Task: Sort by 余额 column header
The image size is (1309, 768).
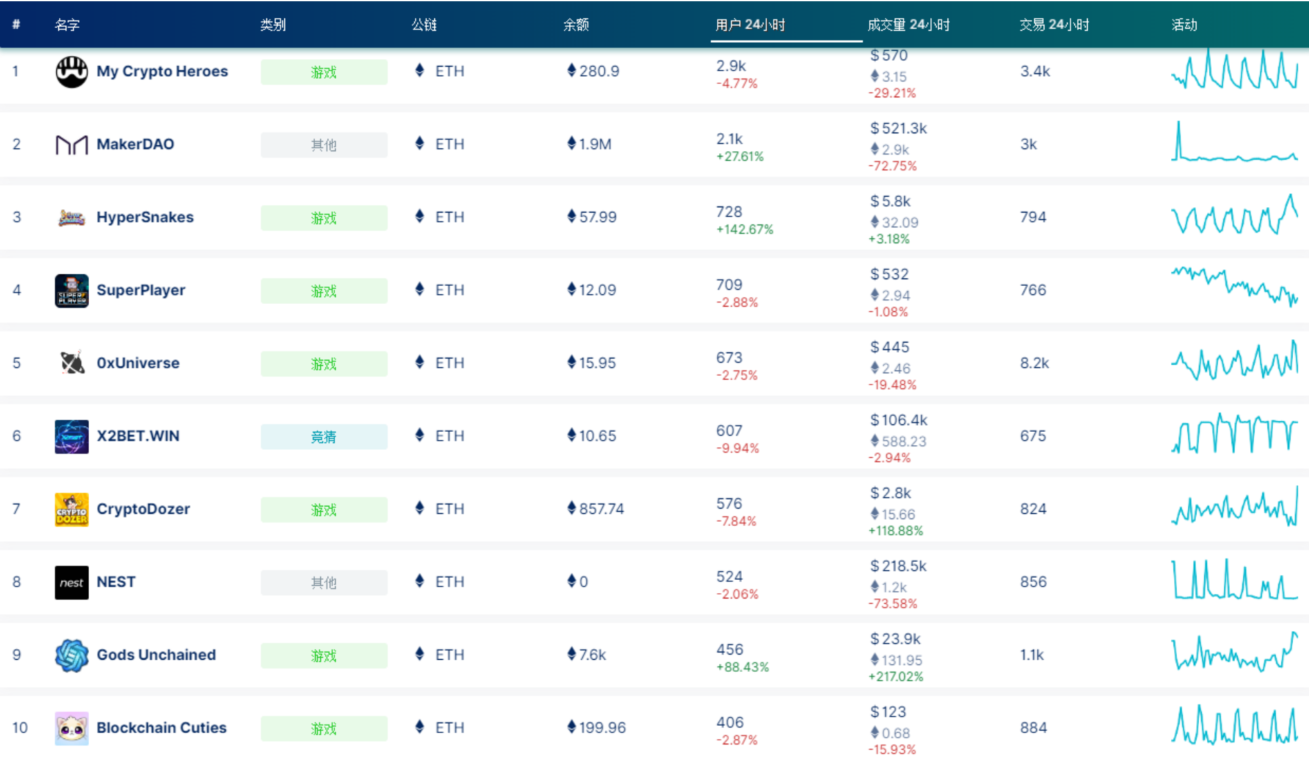Action: click(576, 25)
